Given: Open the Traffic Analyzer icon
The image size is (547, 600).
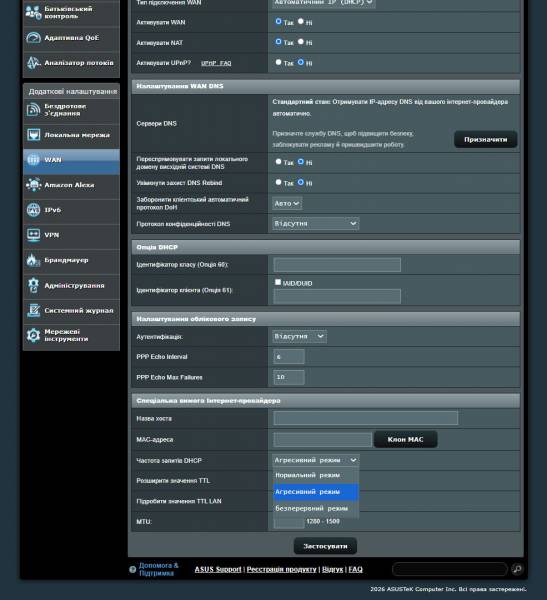Looking at the screenshot, I should pyautogui.click(x=33, y=63).
